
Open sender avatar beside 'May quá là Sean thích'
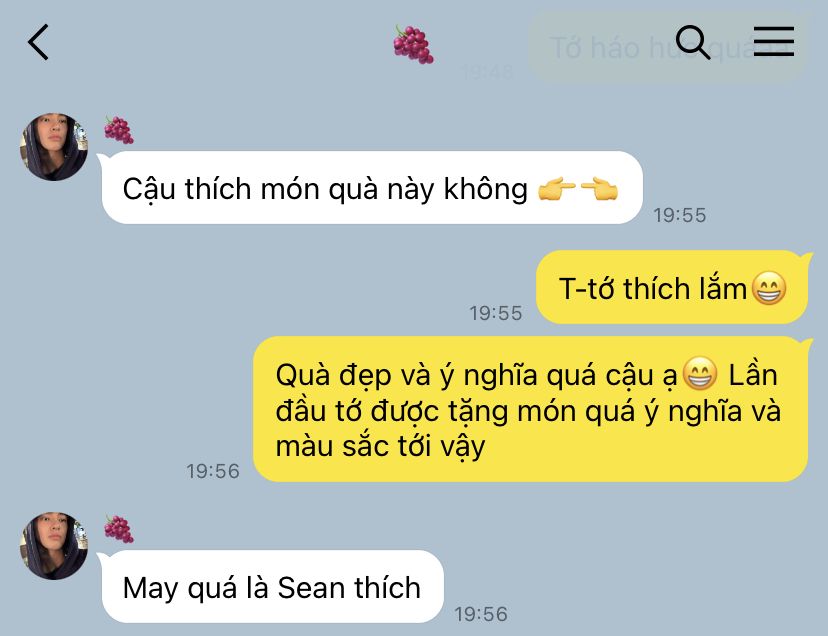pyautogui.click(x=54, y=545)
